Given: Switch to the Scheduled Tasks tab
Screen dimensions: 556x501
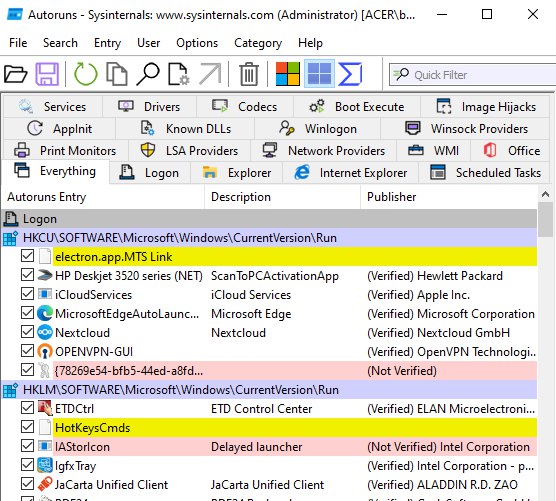Looking at the screenshot, I should click(x=485, y=173).
